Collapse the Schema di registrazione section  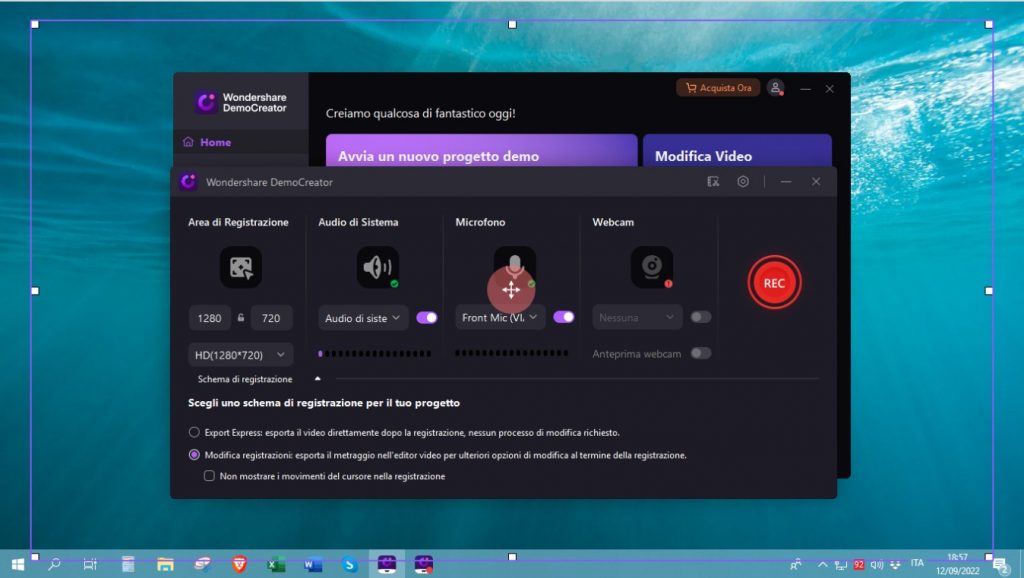(318, 379)
